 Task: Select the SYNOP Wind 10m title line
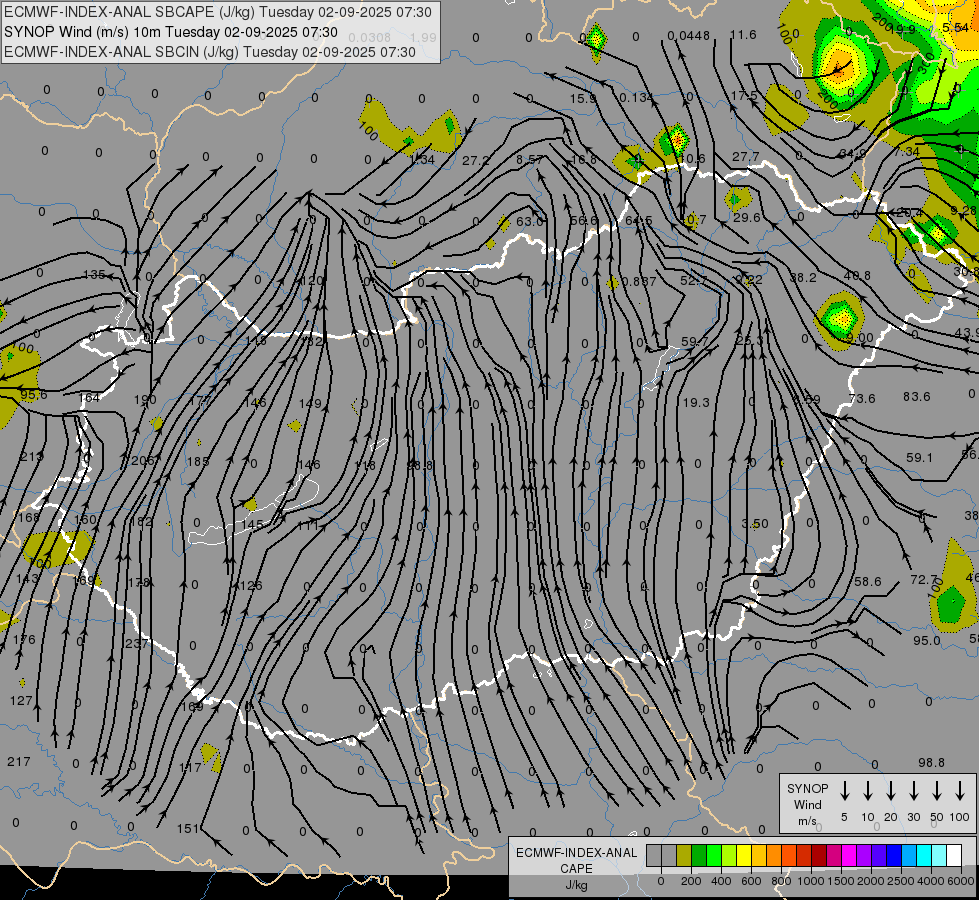(x=171, y=32)
